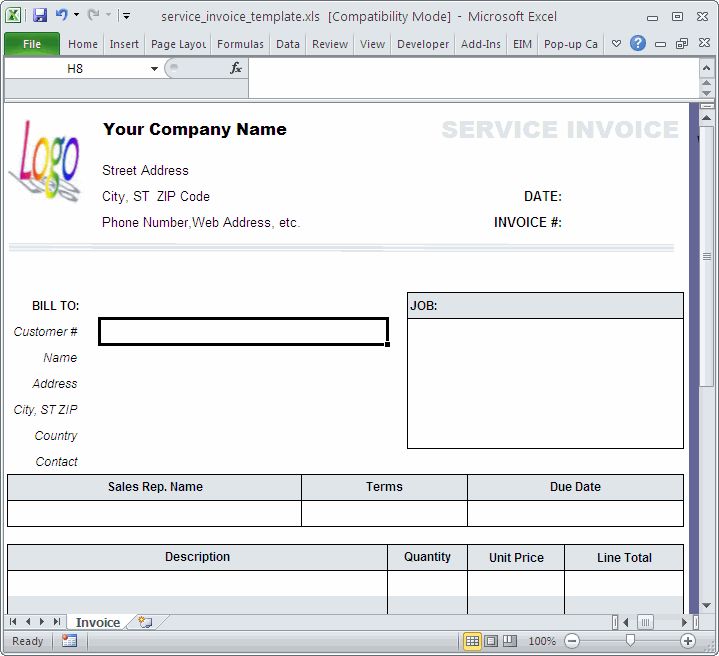Click the horizontal scrollbar left arrow

[x=626, y=622]
